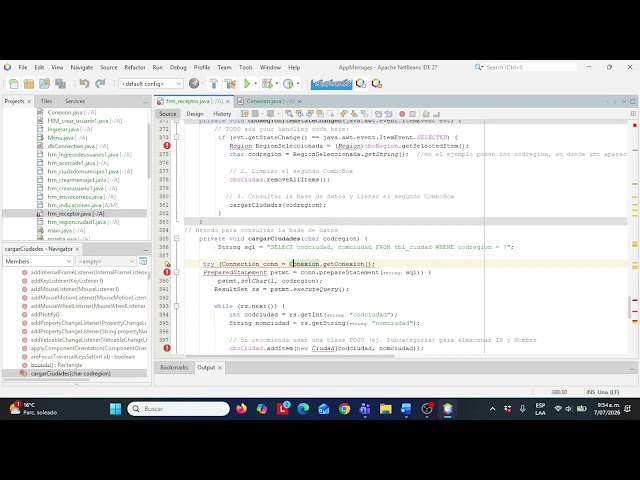The height and width of the screenshot is (480, 640).
Task: Click the Find Next Occurrence icon
Action: coord(310,114)
